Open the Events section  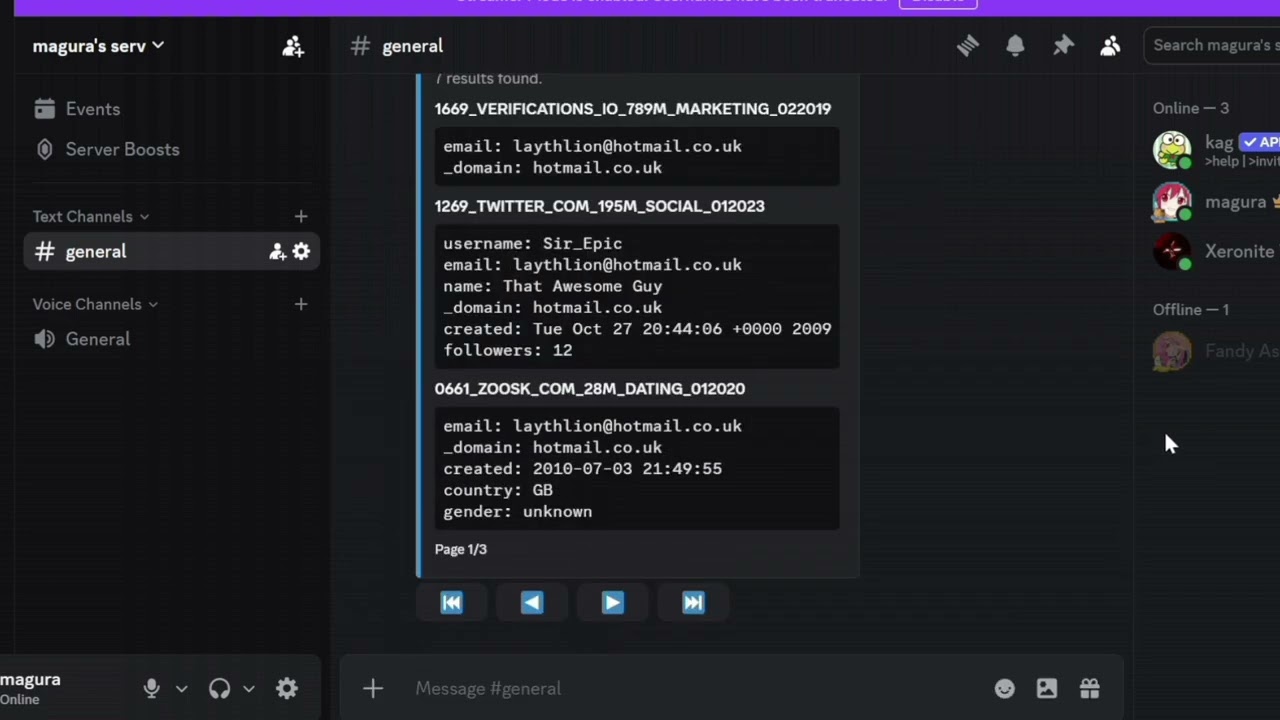(x=77, y=109)
